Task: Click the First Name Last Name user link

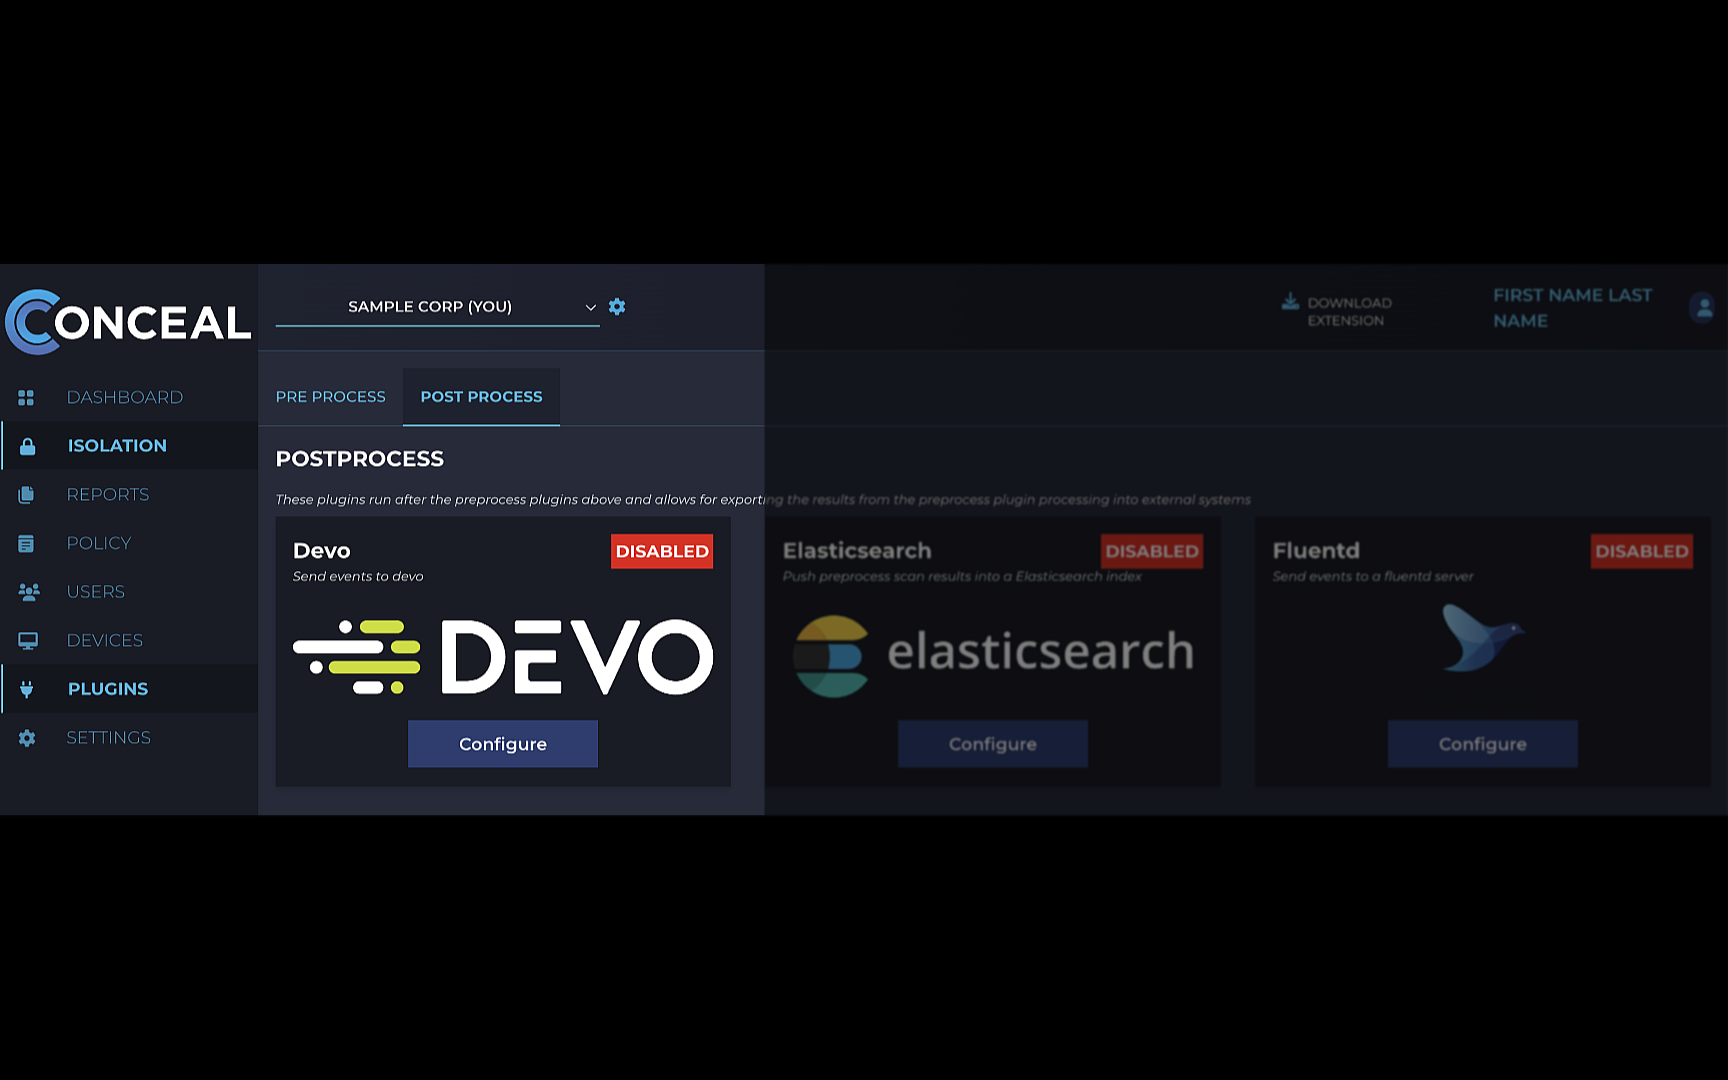Action: [1572, 308]
